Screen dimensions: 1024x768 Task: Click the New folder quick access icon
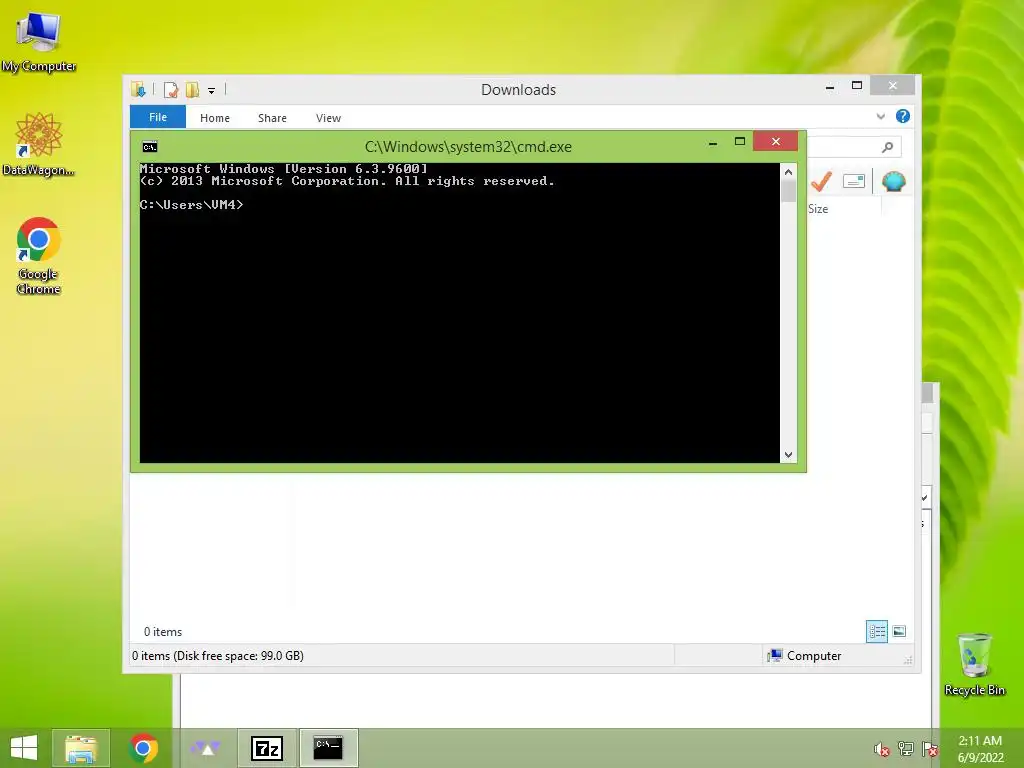pyautogui.click(x=192, y=89)
